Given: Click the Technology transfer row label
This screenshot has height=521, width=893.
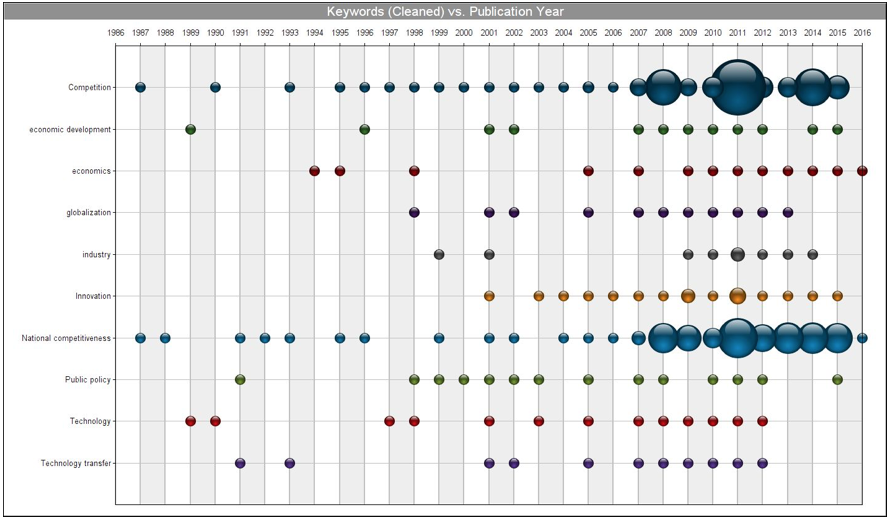Looking at the screenshot, I should click(x=76, y=463).
